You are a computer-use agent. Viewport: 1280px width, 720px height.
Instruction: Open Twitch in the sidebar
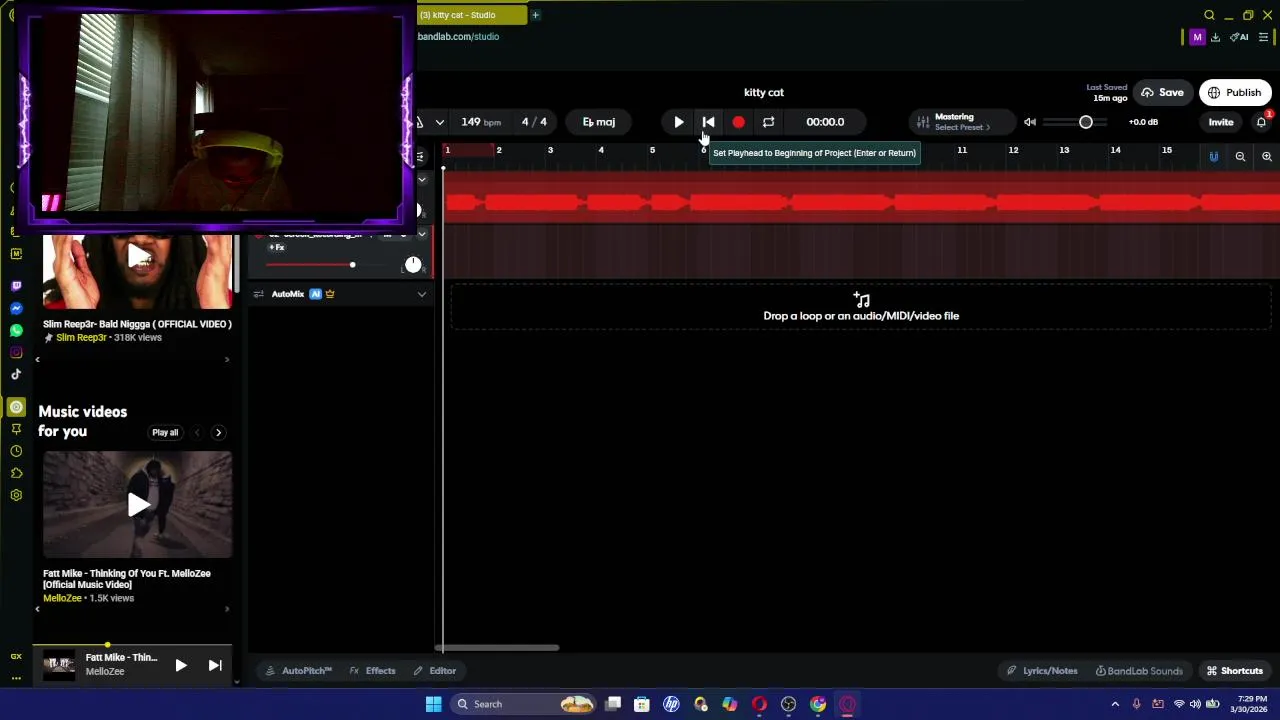coord(16,286)
